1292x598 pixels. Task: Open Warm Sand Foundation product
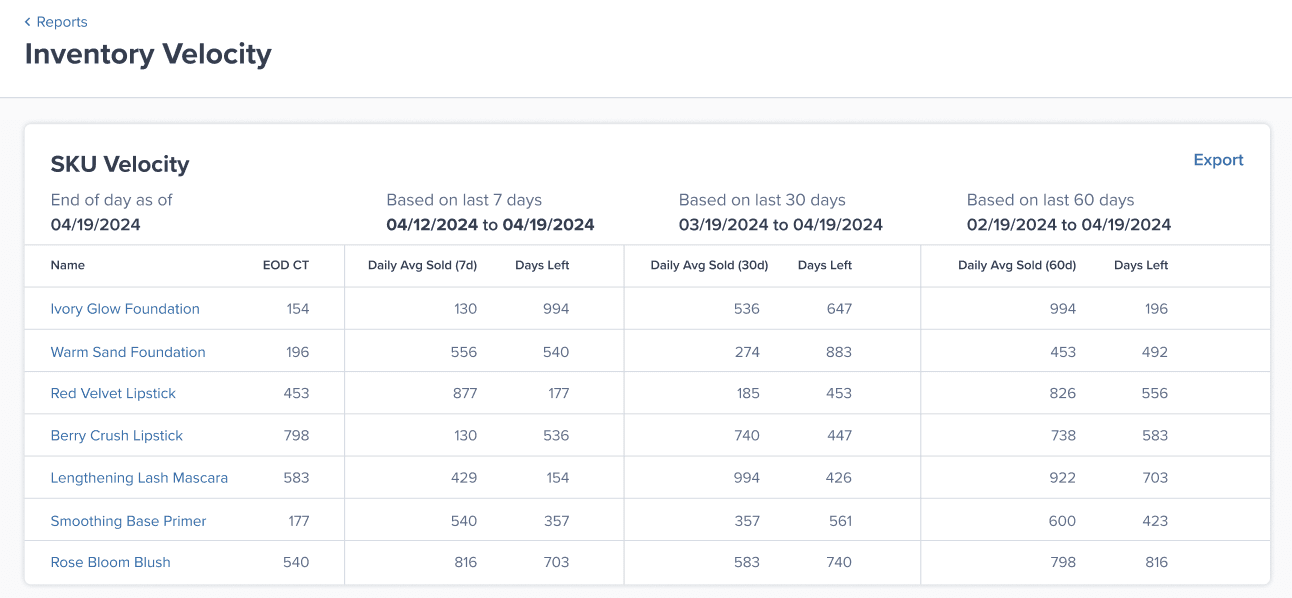click(128, 352)
